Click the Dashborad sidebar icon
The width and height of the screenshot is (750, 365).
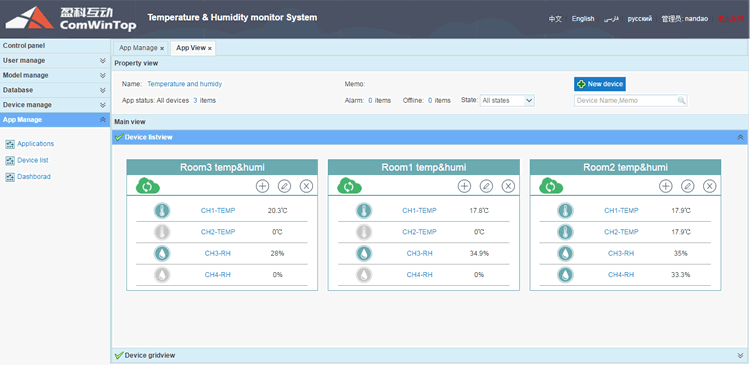10,177
